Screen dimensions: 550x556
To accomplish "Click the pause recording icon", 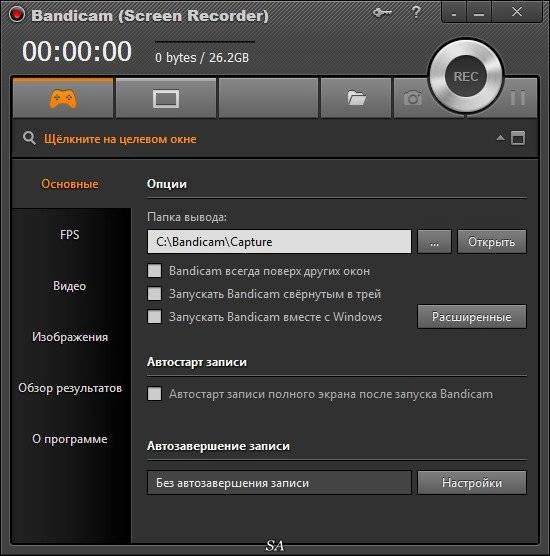I will click(x=518, y=98).
